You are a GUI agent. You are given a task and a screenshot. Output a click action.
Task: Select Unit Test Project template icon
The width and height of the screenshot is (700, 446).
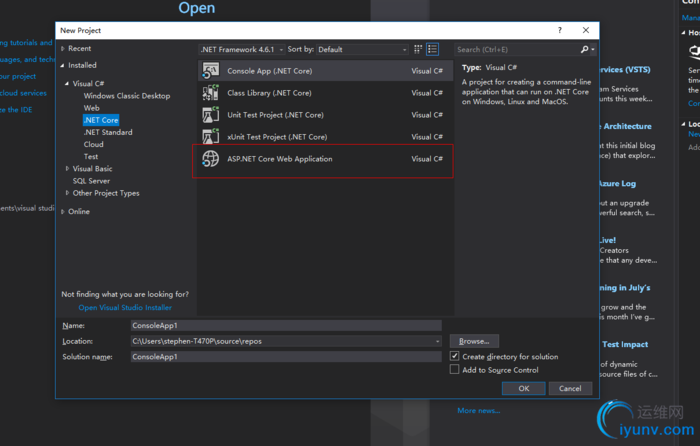click(x=210, y=115)
